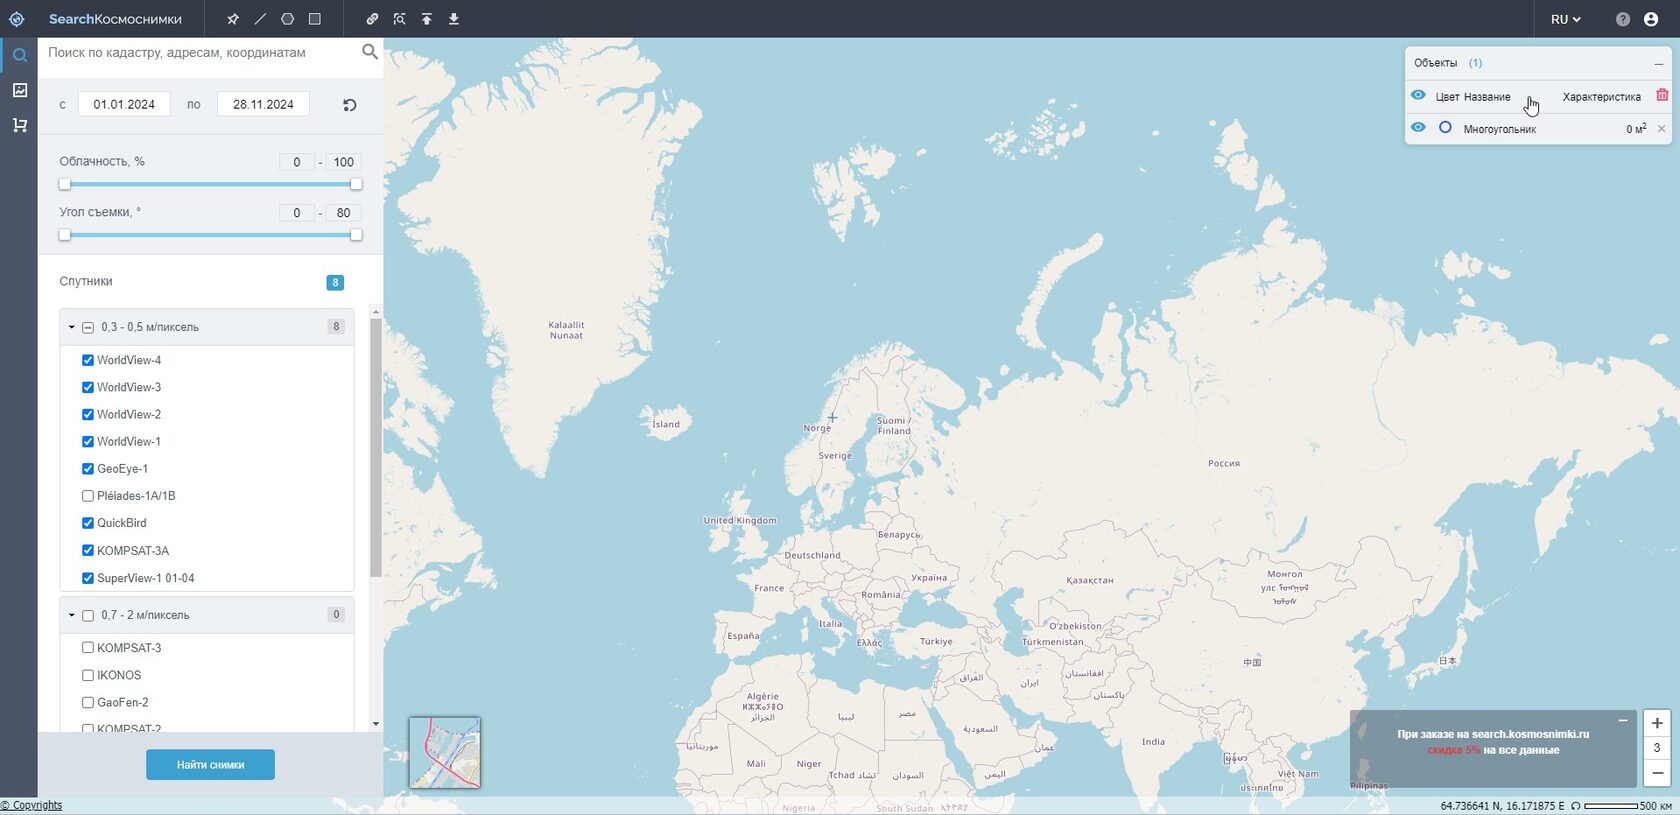Uncheck the KOMPSAT-3A satellite
Viewport: 1680px width, 815px height.
(x=88, y=550)
